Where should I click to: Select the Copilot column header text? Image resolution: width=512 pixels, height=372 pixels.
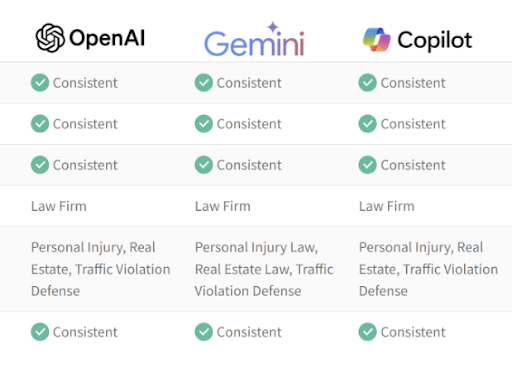coord(435,41)
